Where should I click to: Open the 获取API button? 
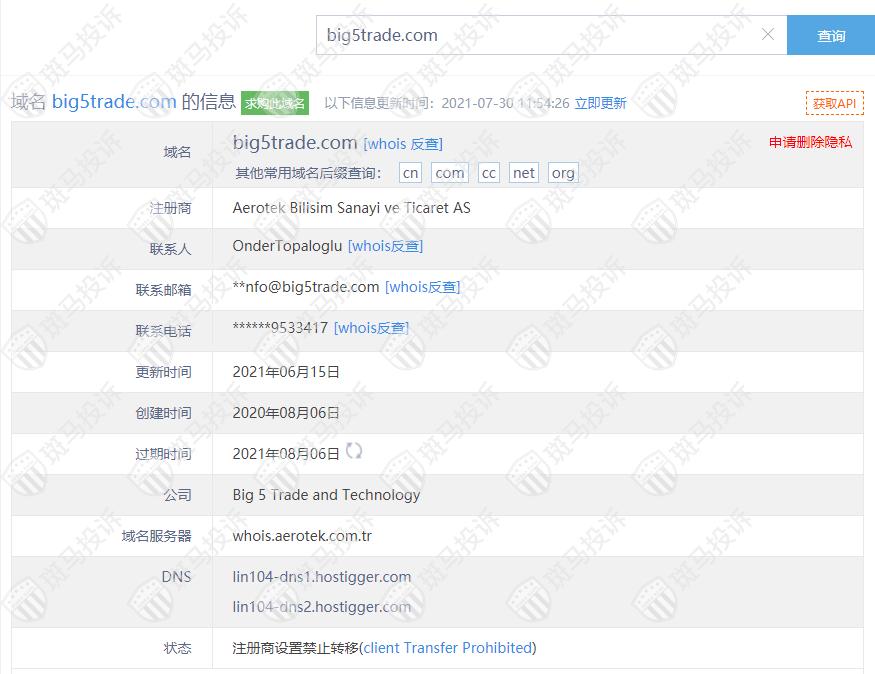tap(834, 103)
